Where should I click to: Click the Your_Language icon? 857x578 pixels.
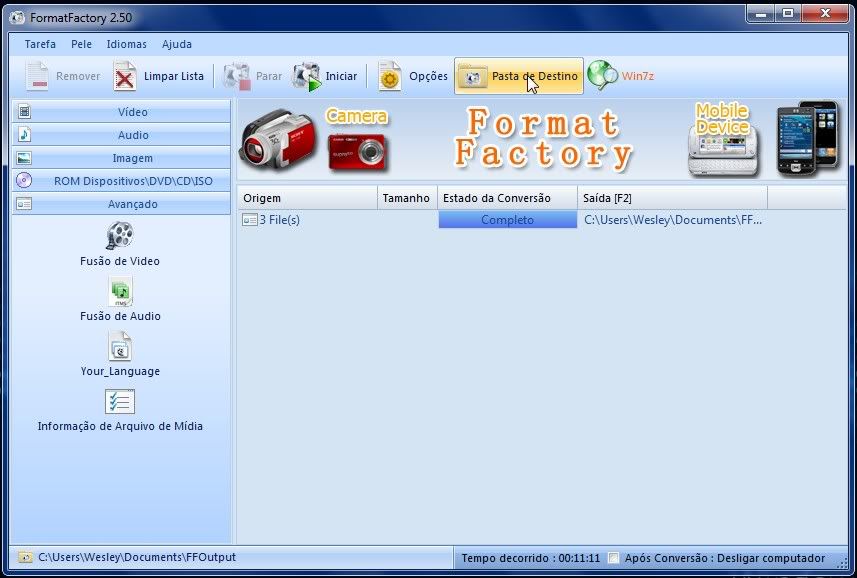(x=120, y=347)
